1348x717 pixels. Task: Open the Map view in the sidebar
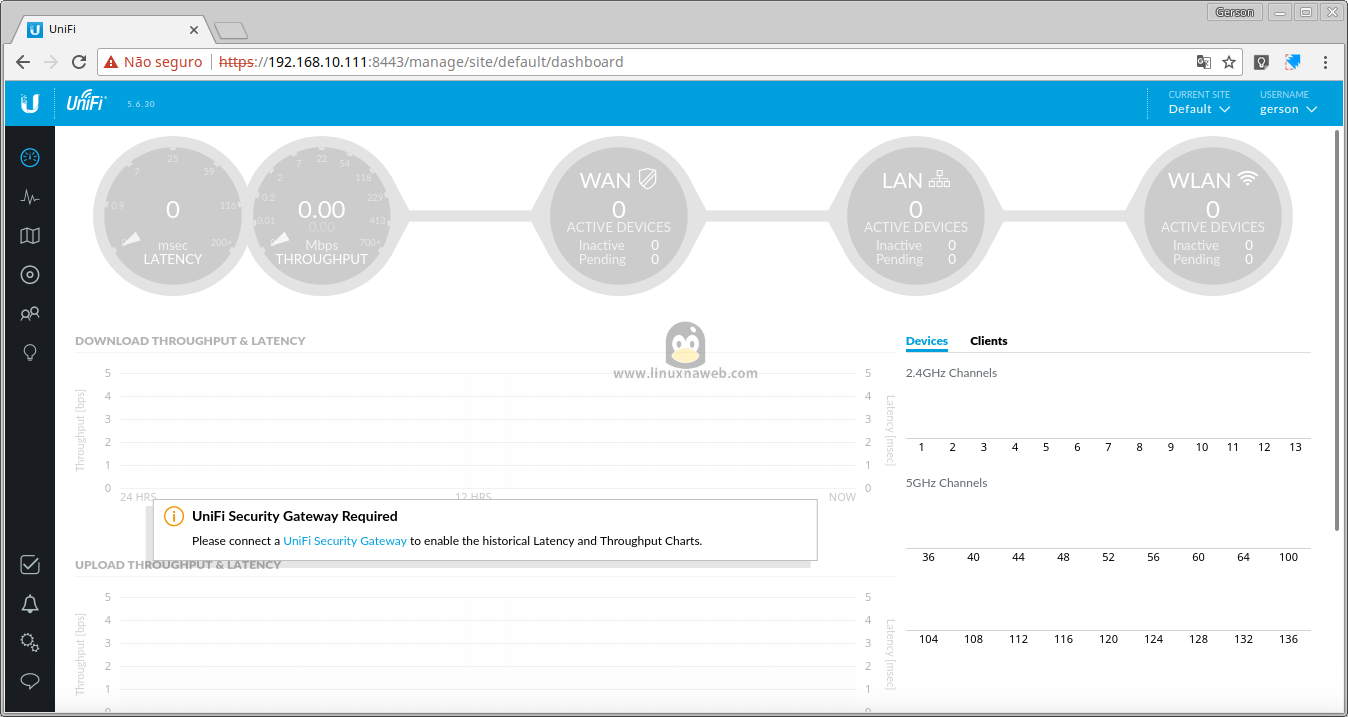pos(30,236)
